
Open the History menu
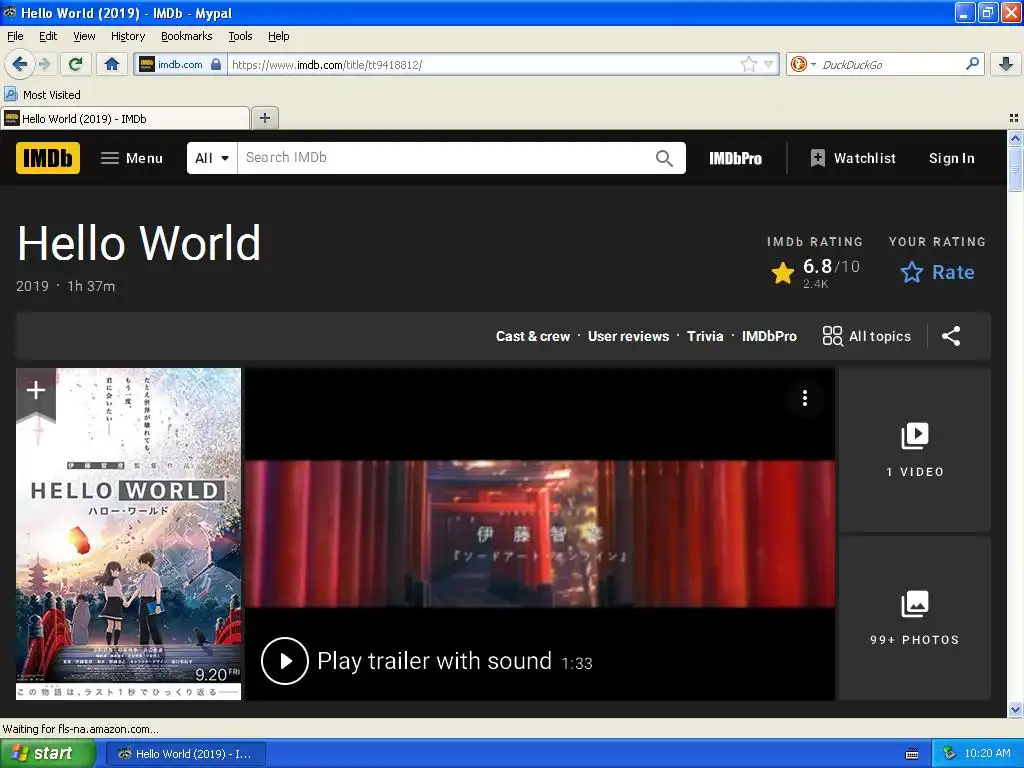click(x=128, y=36)
